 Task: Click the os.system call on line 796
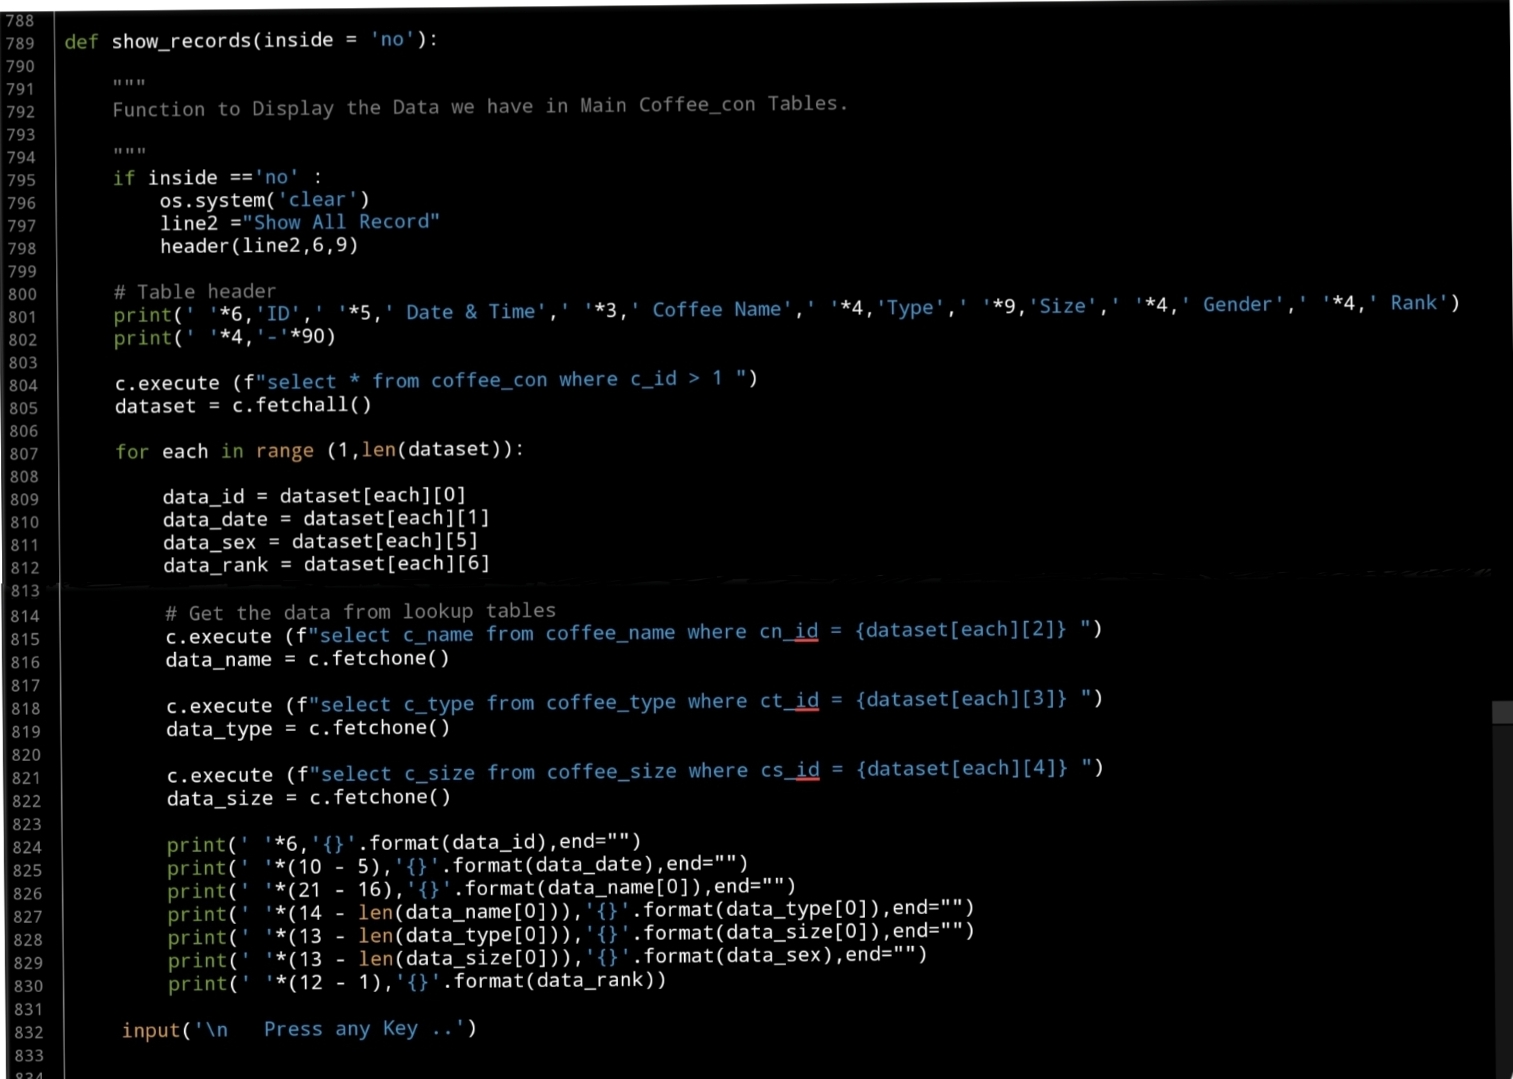216,200
